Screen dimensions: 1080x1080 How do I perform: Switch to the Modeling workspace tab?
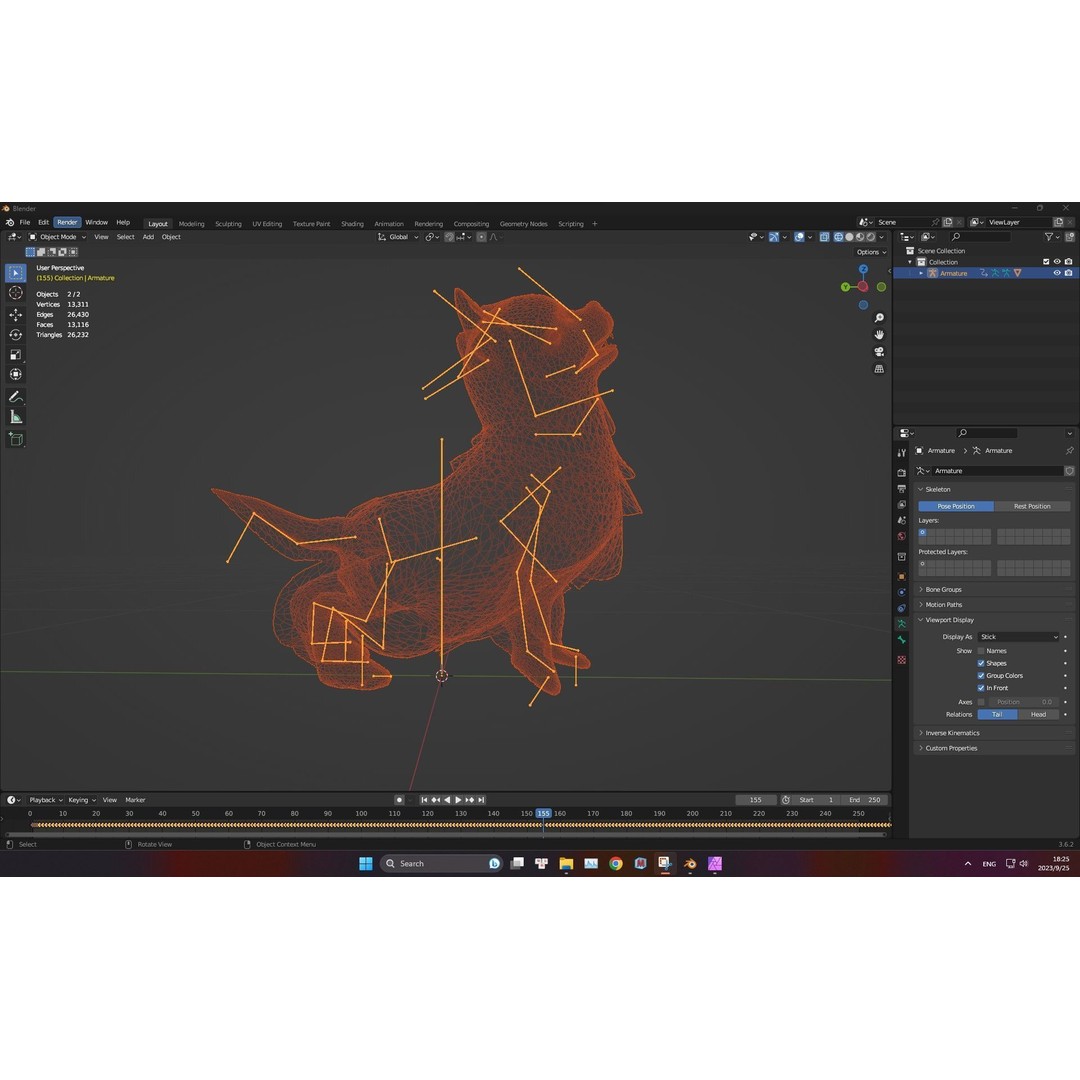coord(191,224)
